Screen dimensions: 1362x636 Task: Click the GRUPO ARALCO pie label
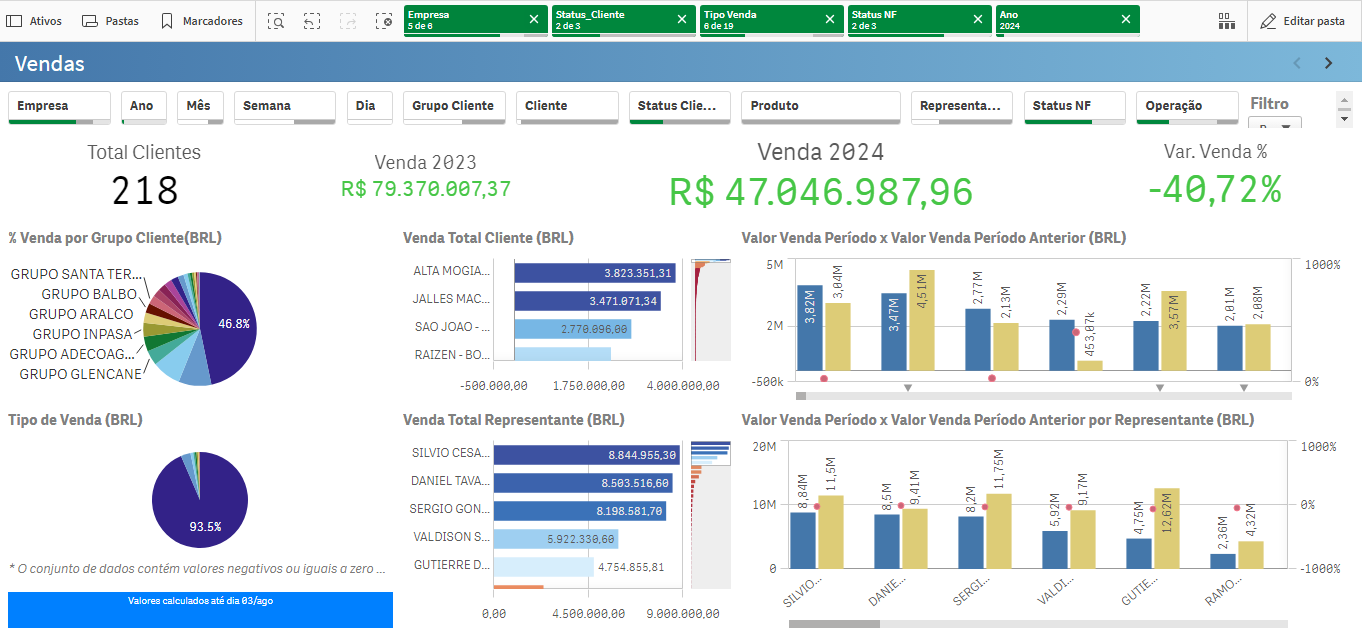81,314
